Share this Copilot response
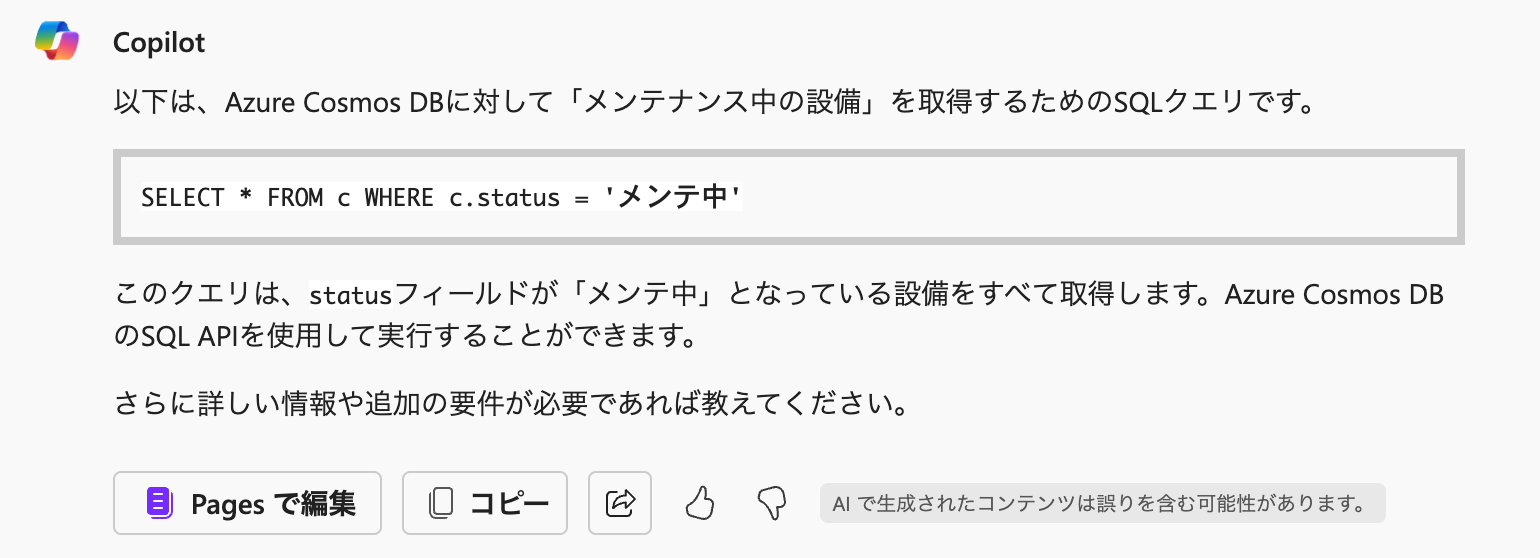The height and width of the screenshot is (558, 1540). [x=620, y=503]
